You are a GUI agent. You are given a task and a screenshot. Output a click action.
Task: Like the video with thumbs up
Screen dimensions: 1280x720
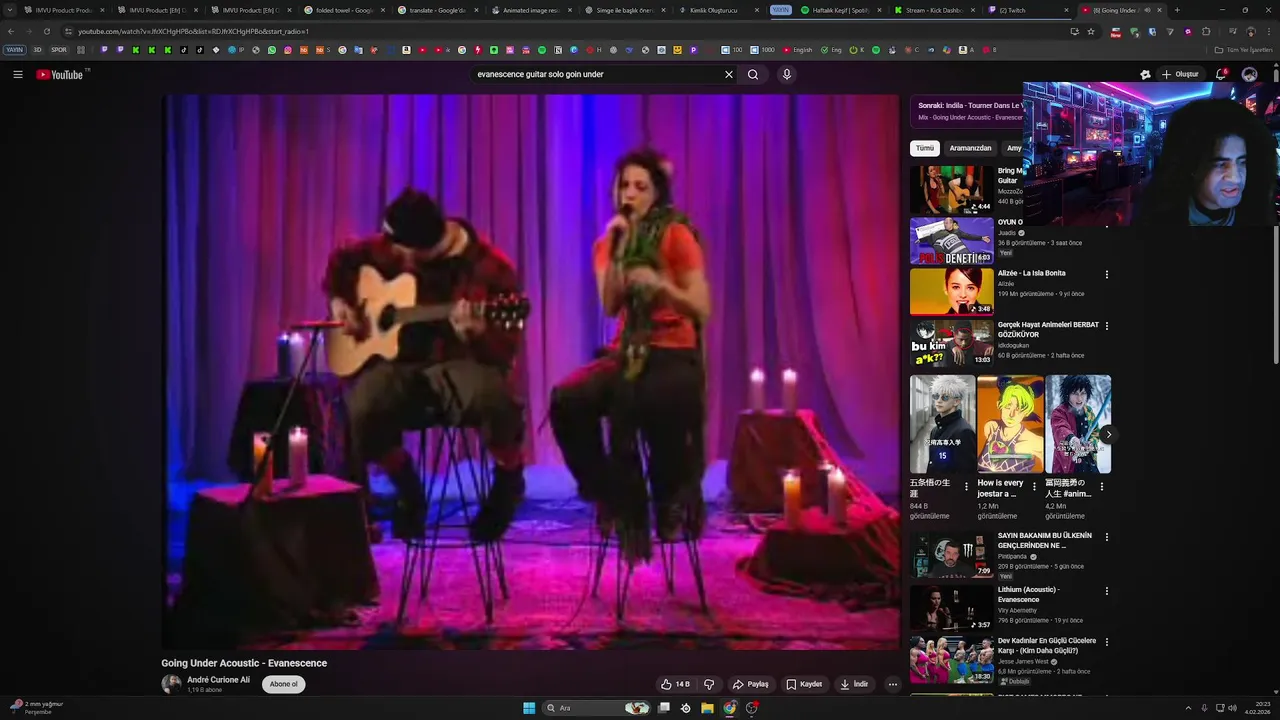point(675,684)
